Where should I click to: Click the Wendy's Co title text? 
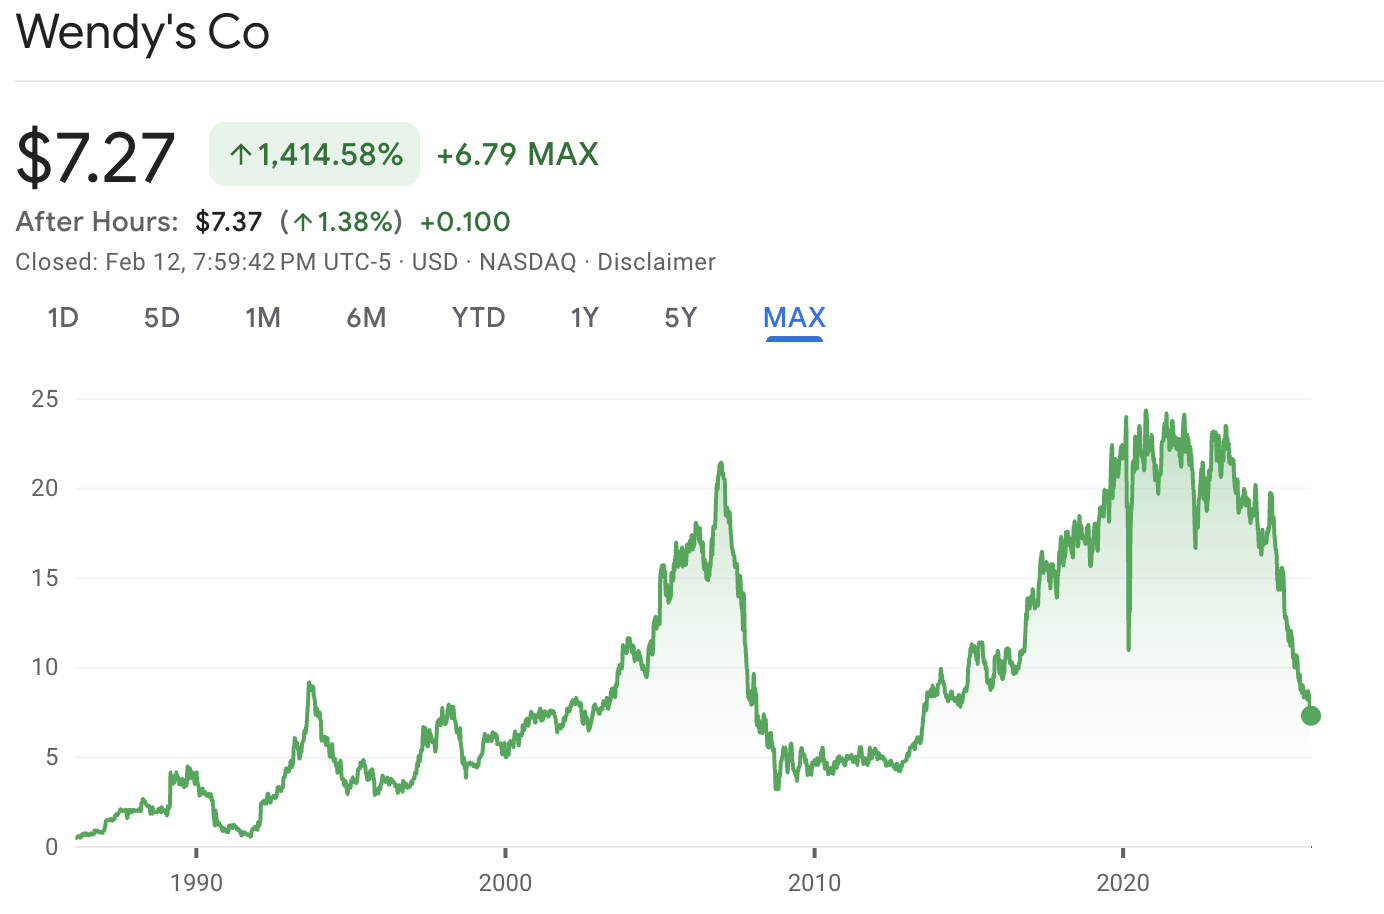coord(142,33)
